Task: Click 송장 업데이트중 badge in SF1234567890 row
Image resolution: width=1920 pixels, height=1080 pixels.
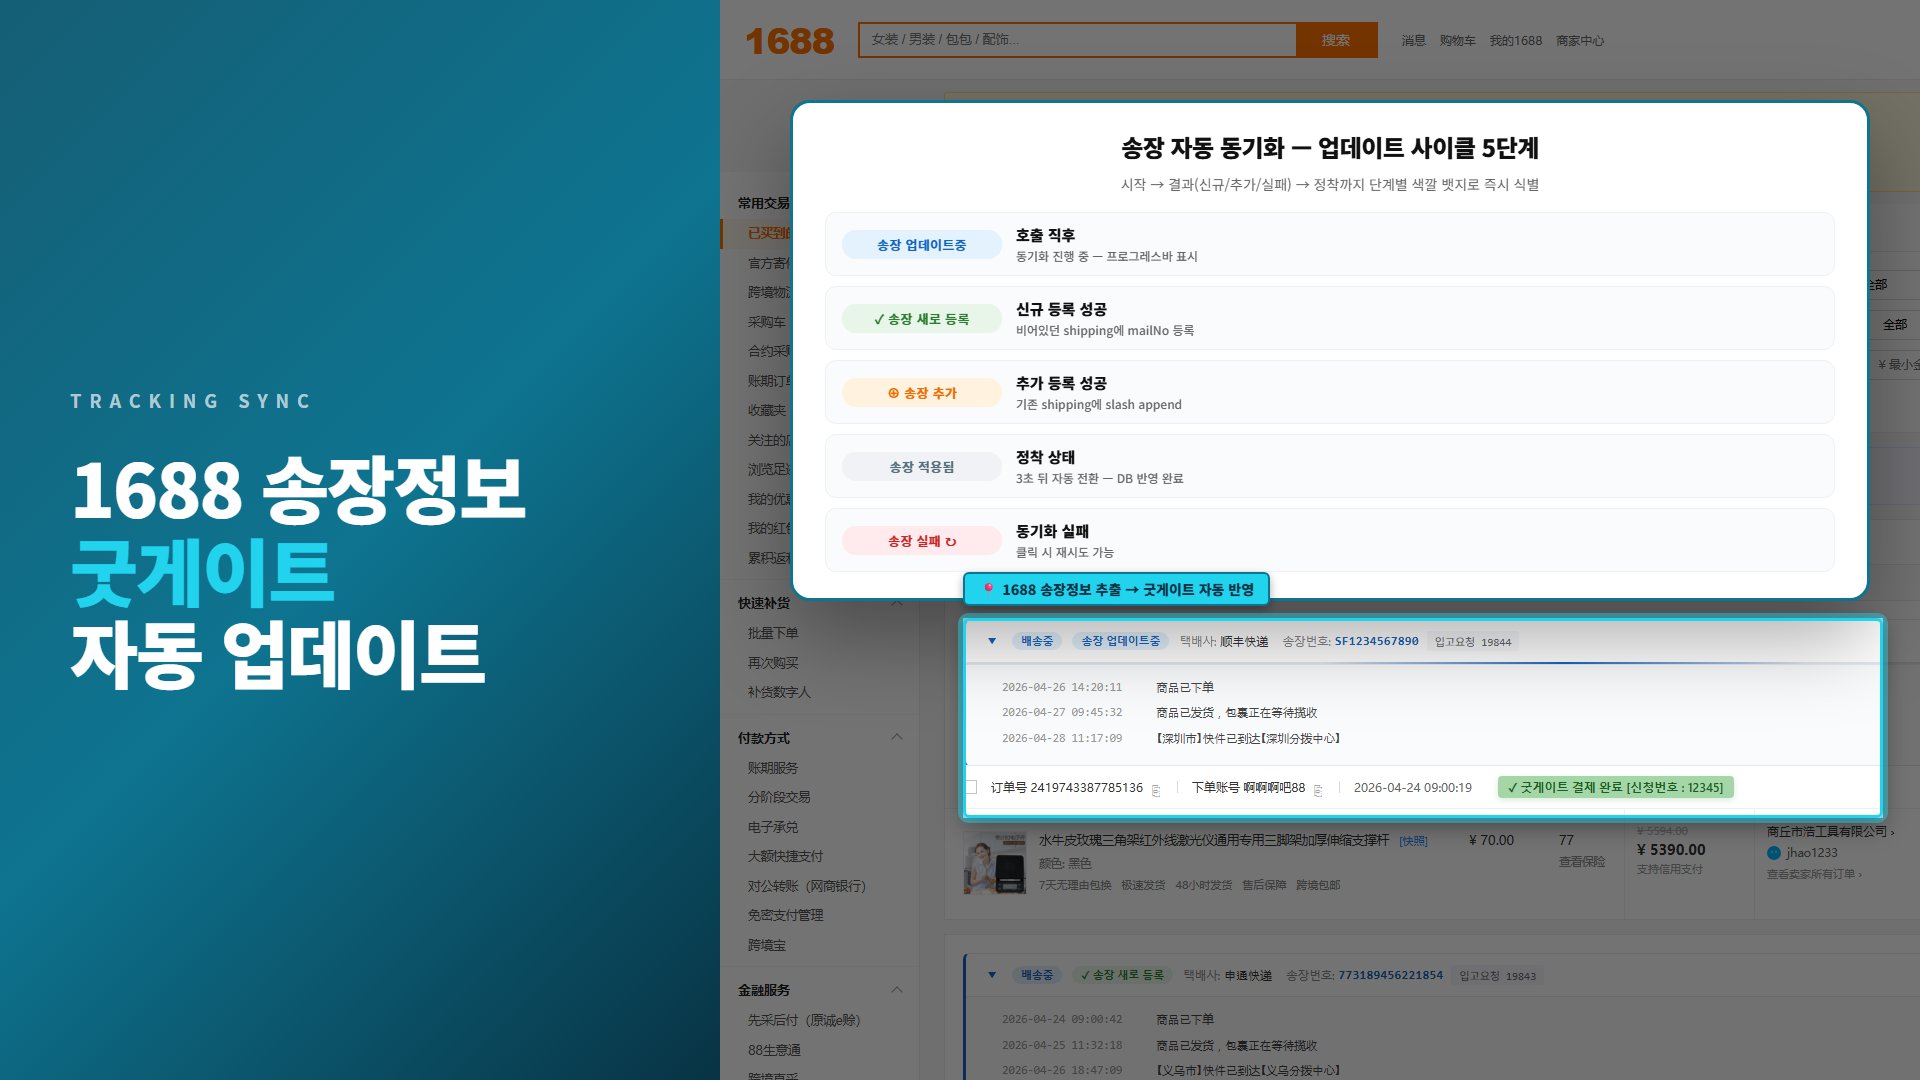Action: tap(1120, 641)
